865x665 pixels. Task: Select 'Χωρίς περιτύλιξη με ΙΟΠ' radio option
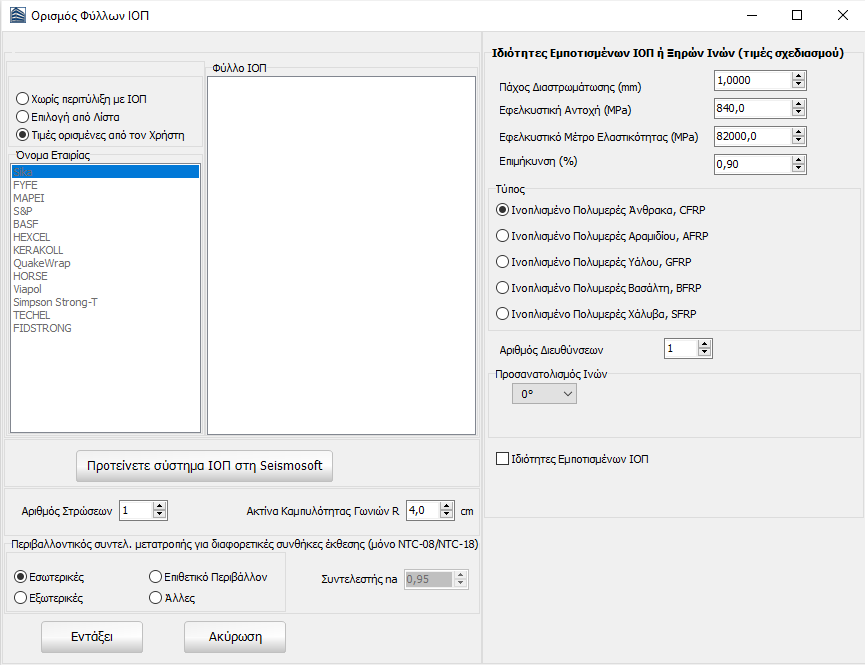pyautogui.click(x=22, y=99)
